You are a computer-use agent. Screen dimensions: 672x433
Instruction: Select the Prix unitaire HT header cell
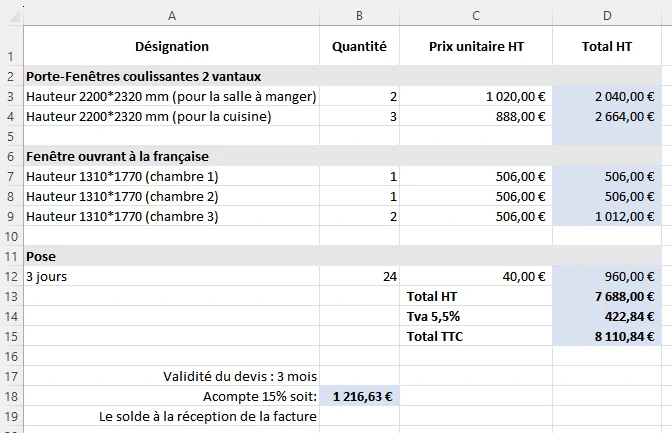(476, 46)
